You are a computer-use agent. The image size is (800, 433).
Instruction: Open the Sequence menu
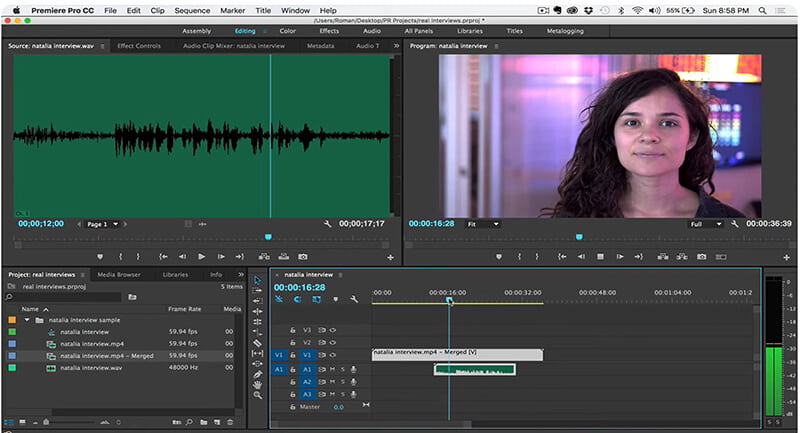[192, 10]
